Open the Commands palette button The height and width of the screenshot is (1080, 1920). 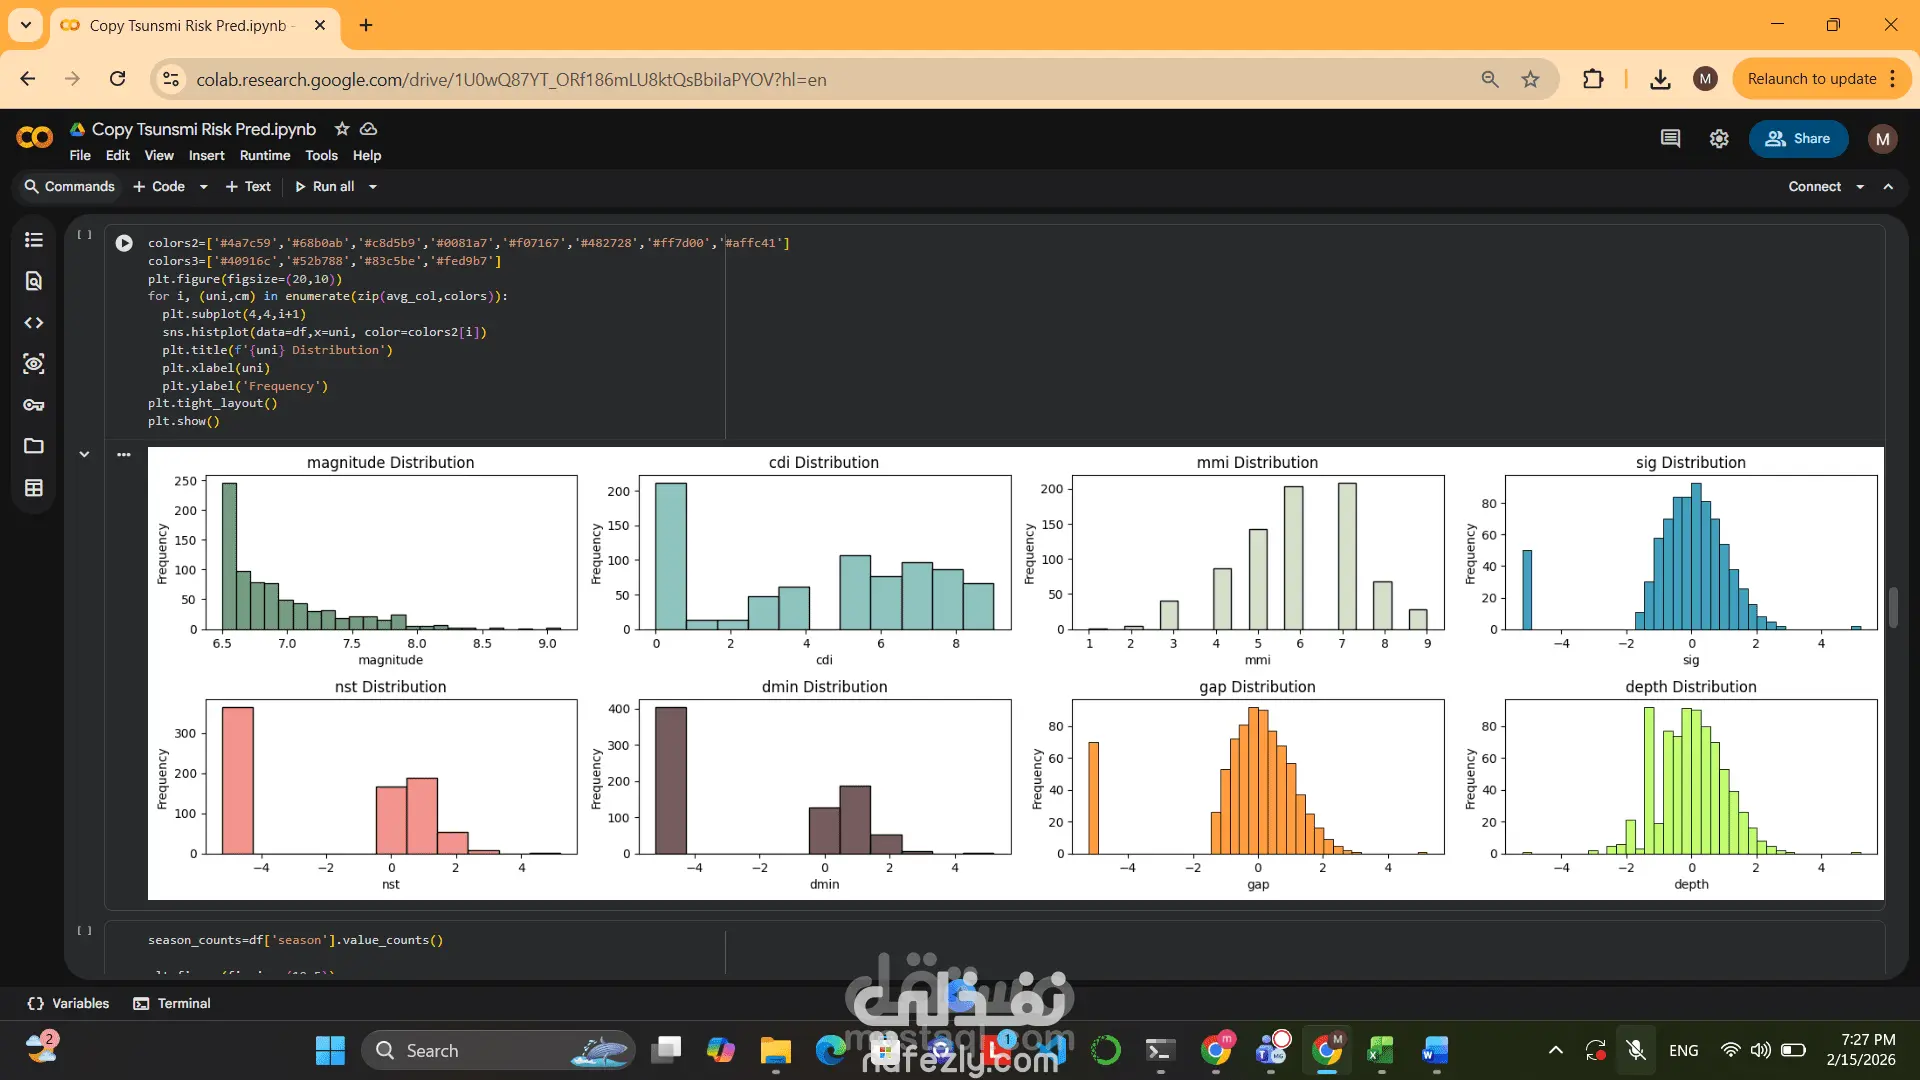(x=70, y=187)
